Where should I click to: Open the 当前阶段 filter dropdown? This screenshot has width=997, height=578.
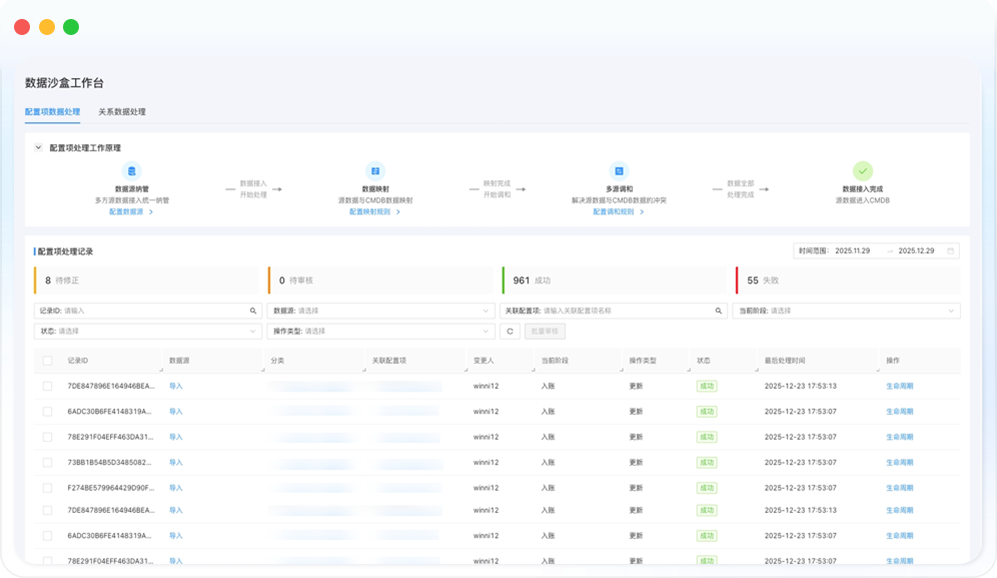tap(846, 311)
